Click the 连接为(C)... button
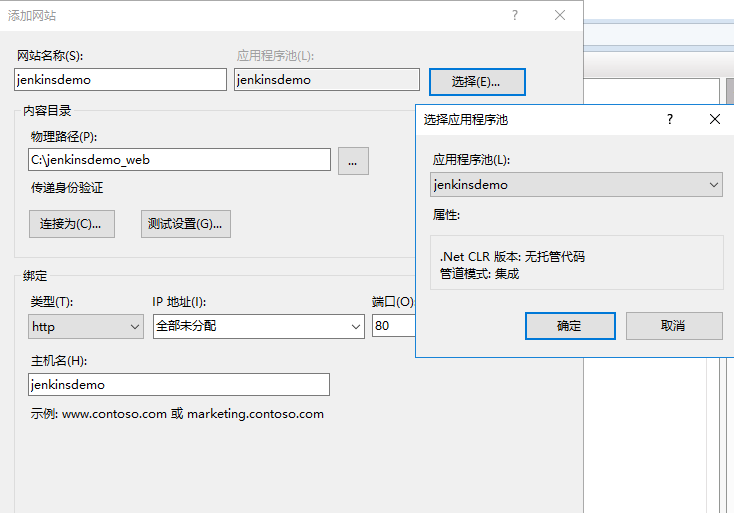The image size is (734, 513). (x=72, y=224)
